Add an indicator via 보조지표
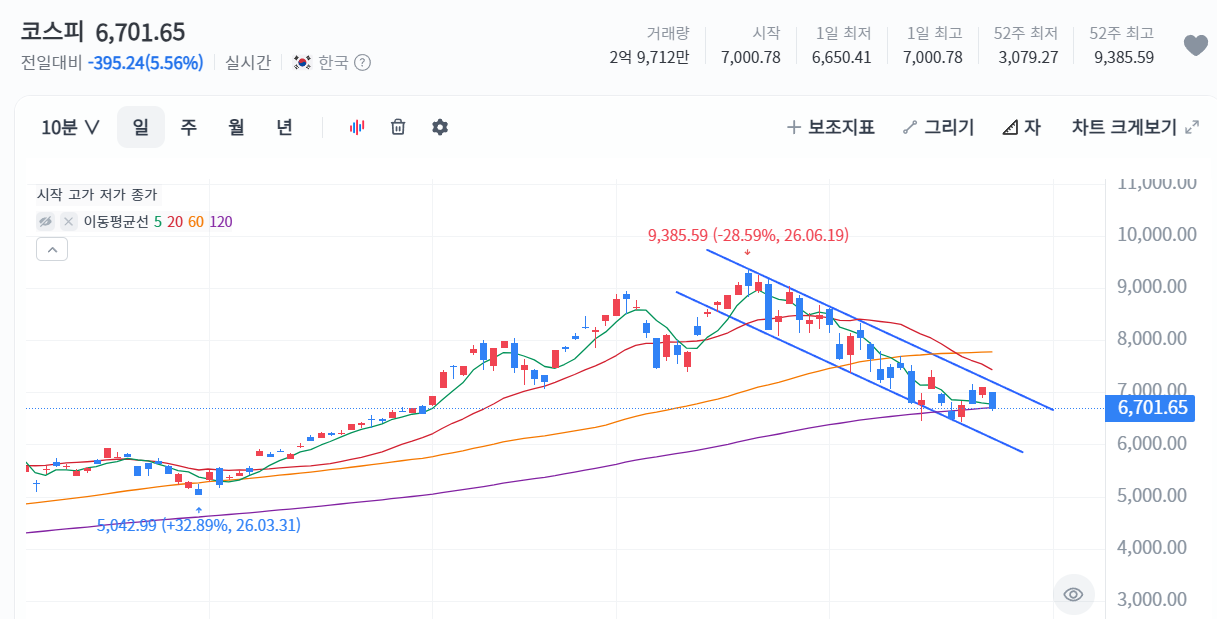 830,127
